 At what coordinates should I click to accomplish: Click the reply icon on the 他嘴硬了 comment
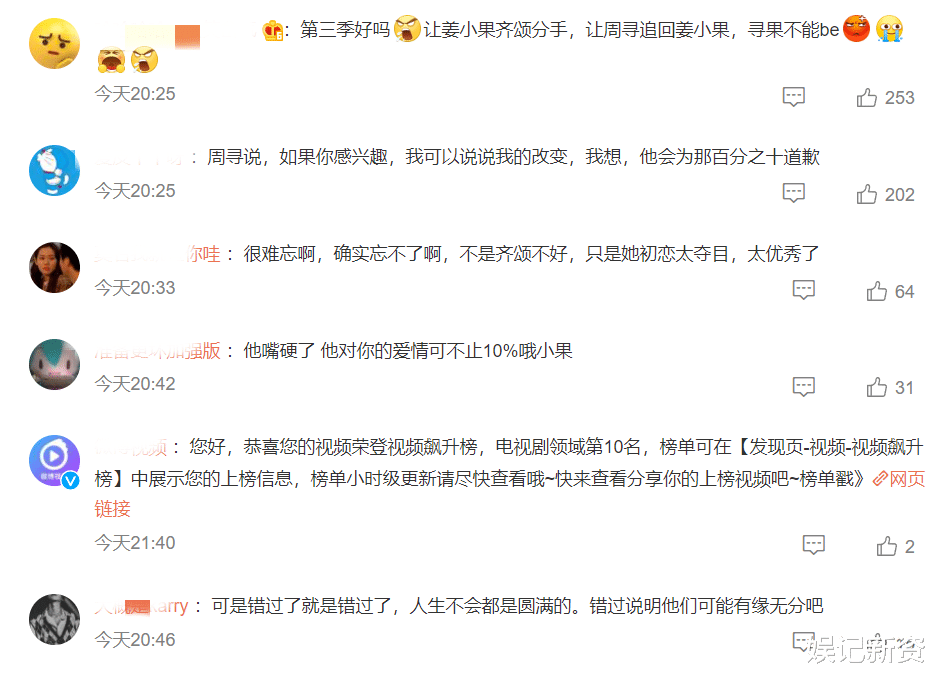[x=804, y=387]
